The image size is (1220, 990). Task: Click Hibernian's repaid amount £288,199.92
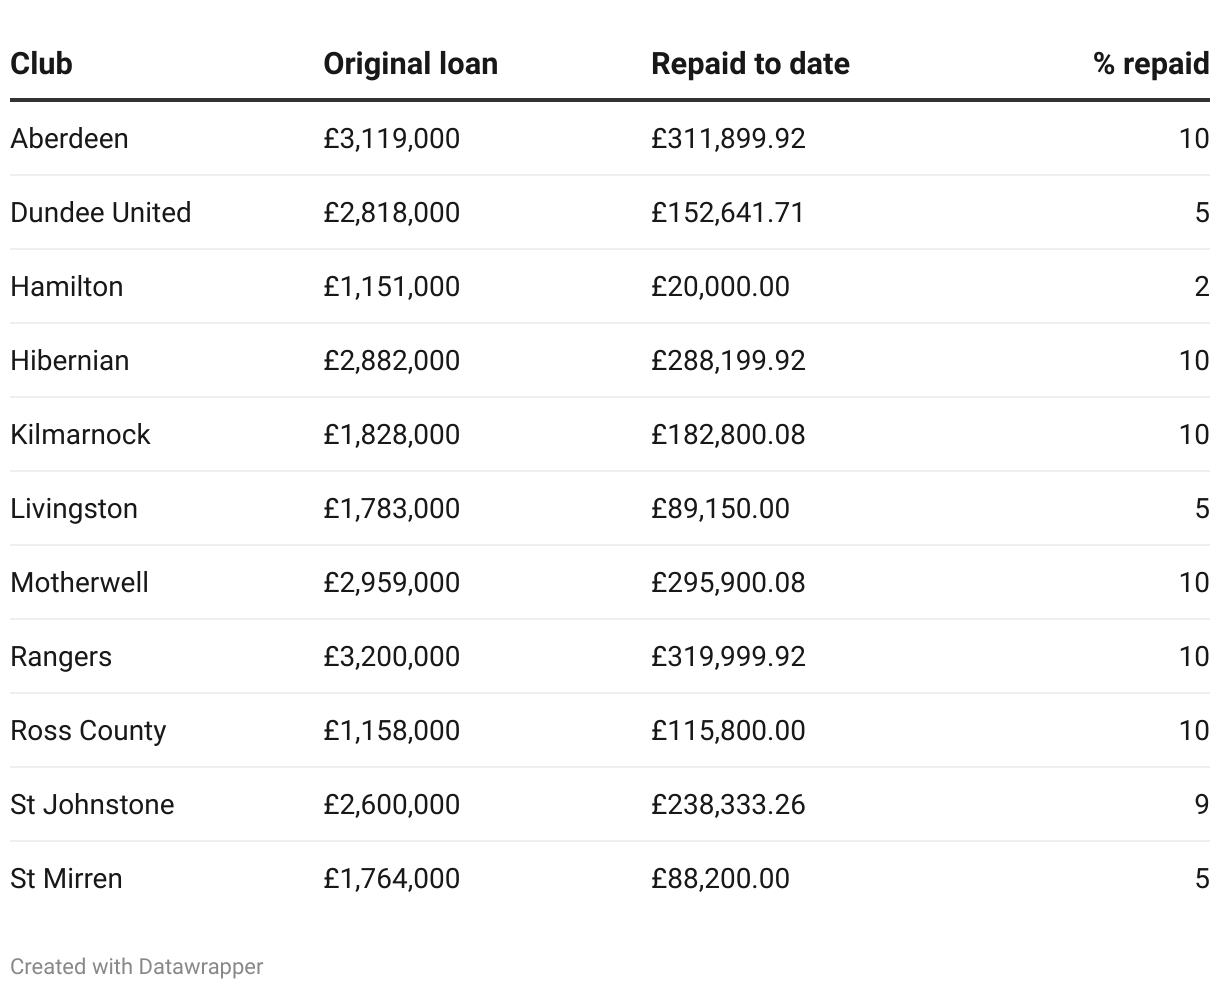pyautogui.click(x=727, y=360)
